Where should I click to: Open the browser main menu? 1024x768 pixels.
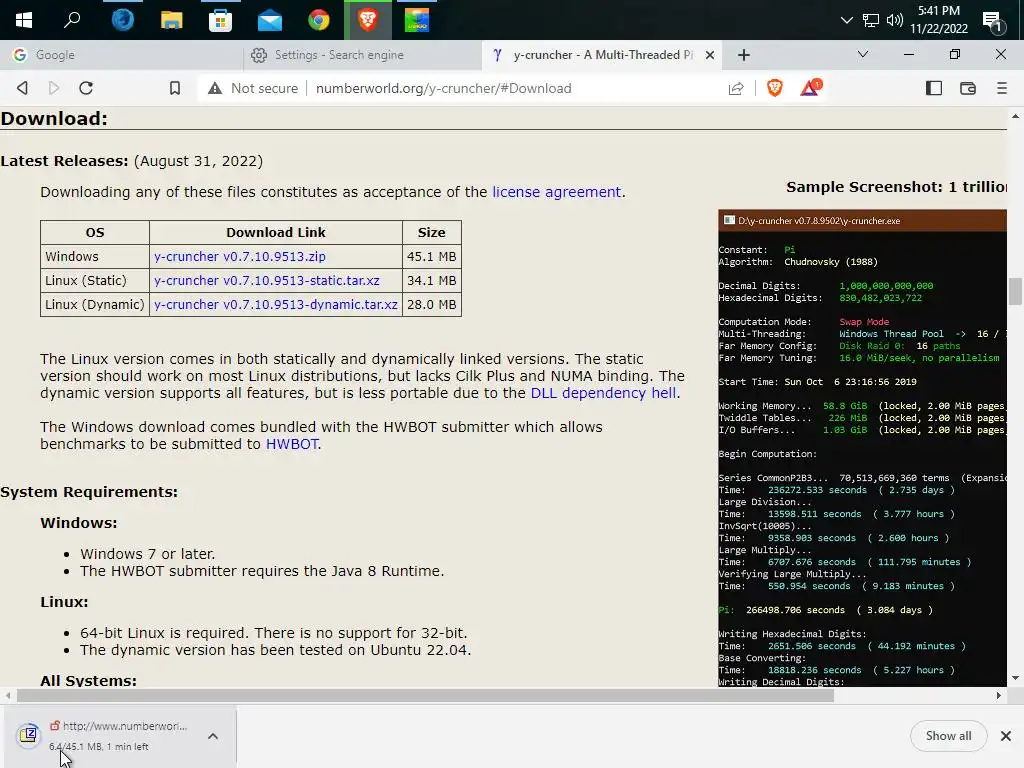1002,88
